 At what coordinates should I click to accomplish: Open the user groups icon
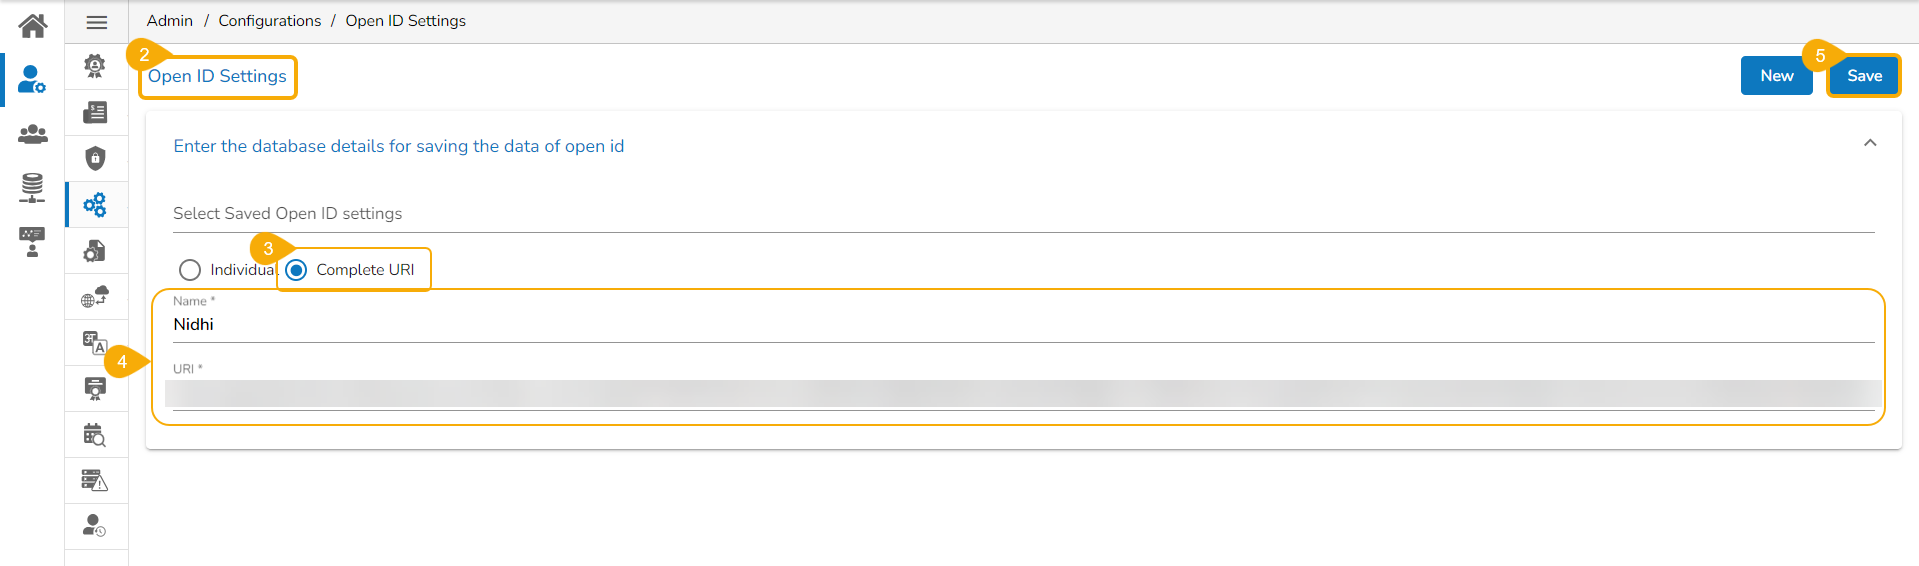(32, 133)
